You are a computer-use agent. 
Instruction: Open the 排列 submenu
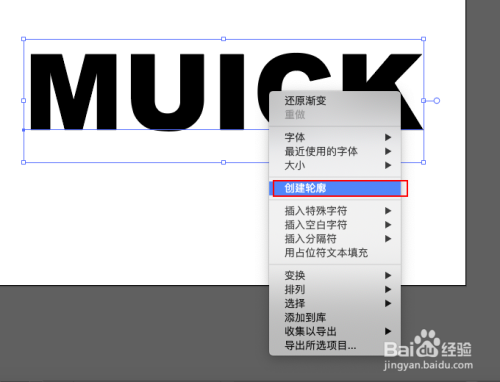(x=335, y=289)
